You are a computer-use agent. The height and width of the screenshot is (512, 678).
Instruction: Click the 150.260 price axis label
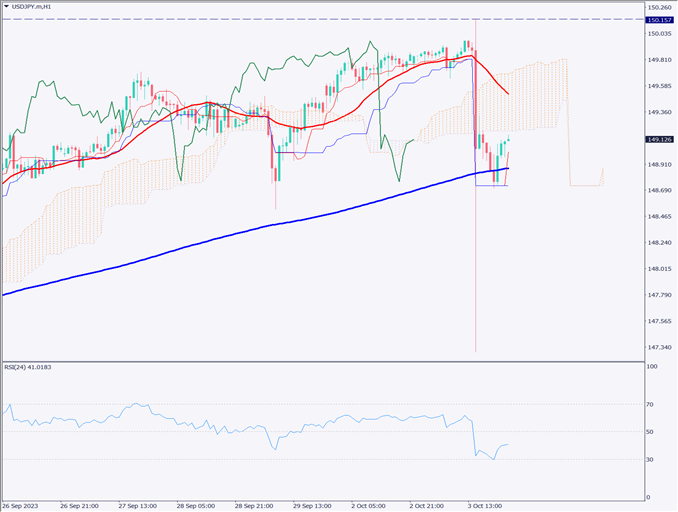(659, 8)
